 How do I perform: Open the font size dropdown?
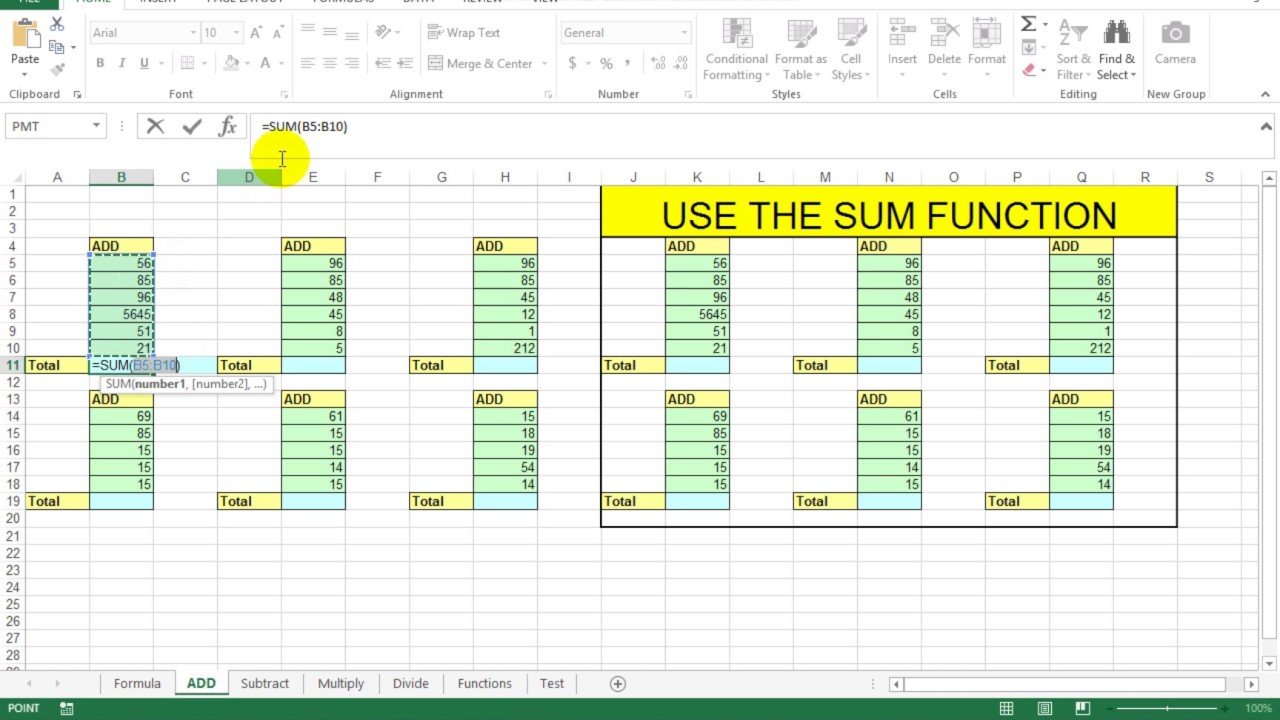pyautogui.click(x=236, y=33)
